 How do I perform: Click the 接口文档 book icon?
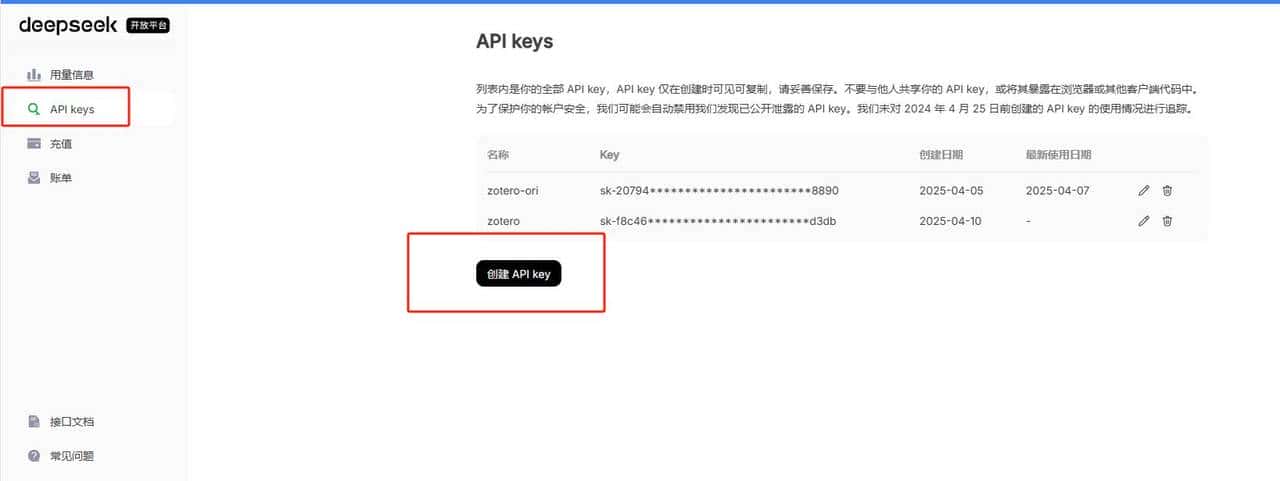(34, 422)
